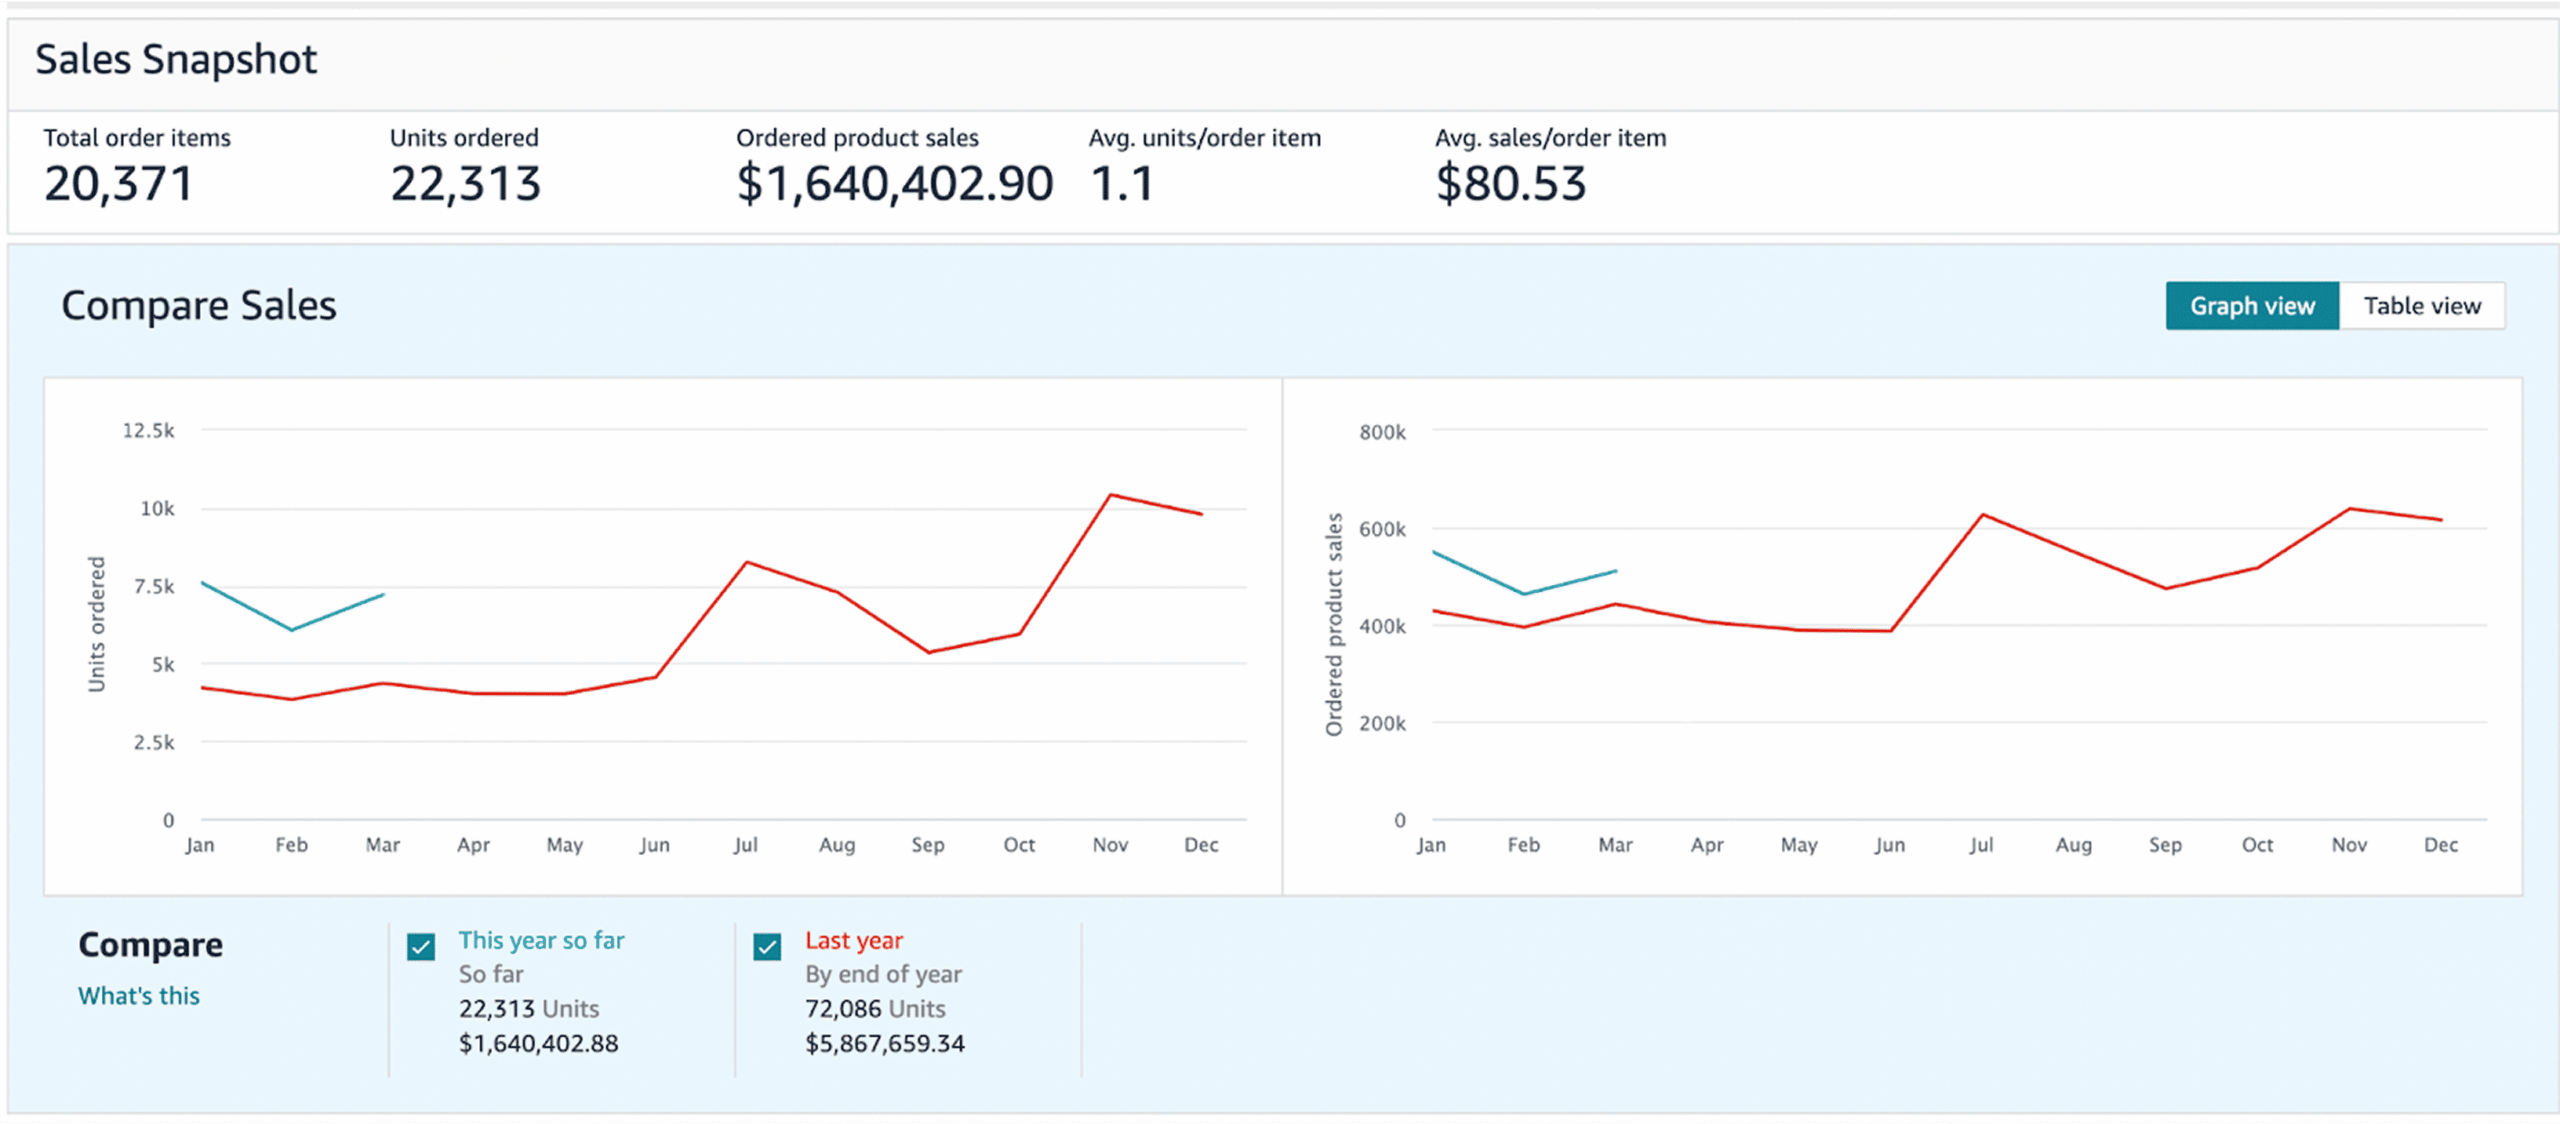Click the Dec label on units ordered axis
Screen dimensions: 2560x1124
1201,845
